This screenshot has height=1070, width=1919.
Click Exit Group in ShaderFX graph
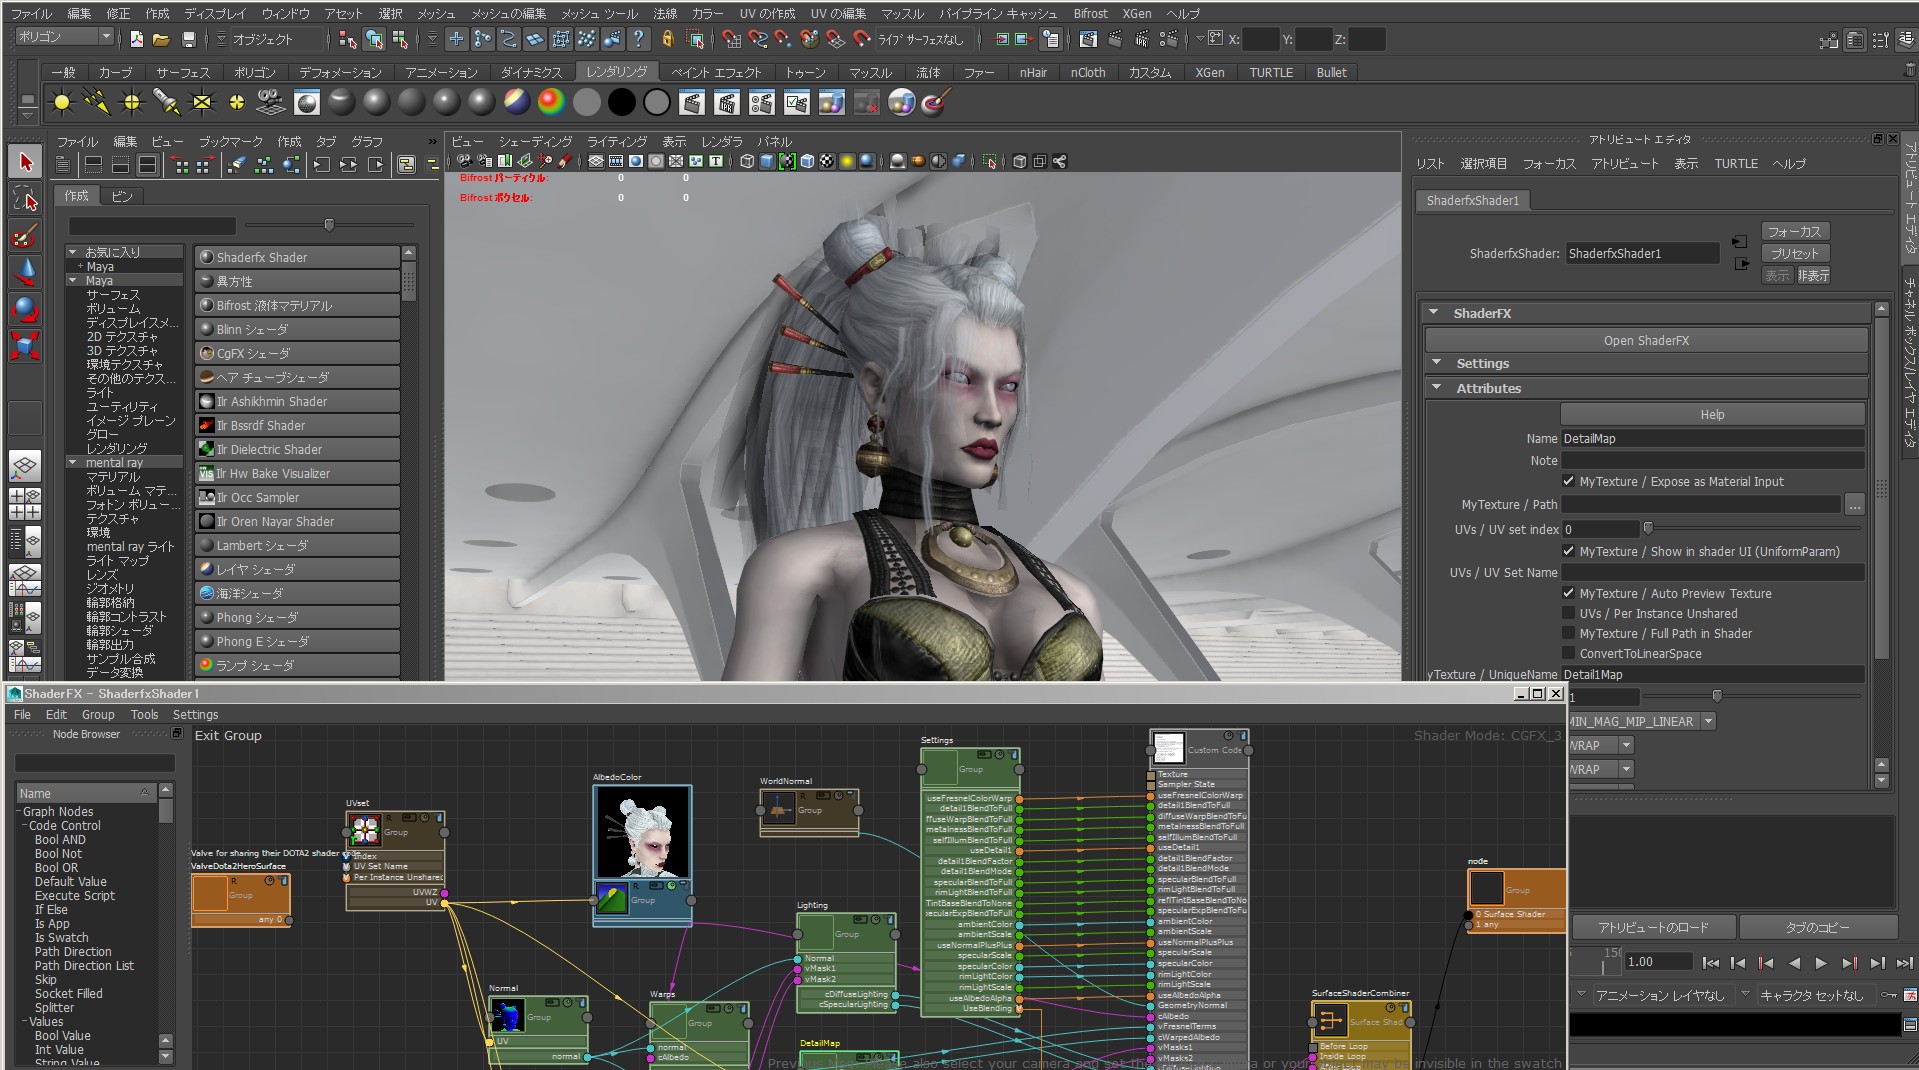(x=228, y=736)
